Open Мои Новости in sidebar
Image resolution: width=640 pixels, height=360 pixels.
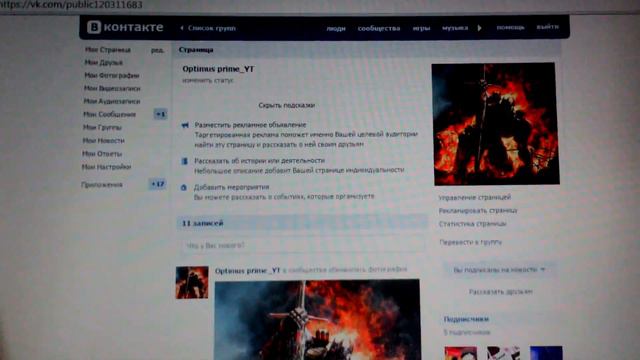click(104, 140)
